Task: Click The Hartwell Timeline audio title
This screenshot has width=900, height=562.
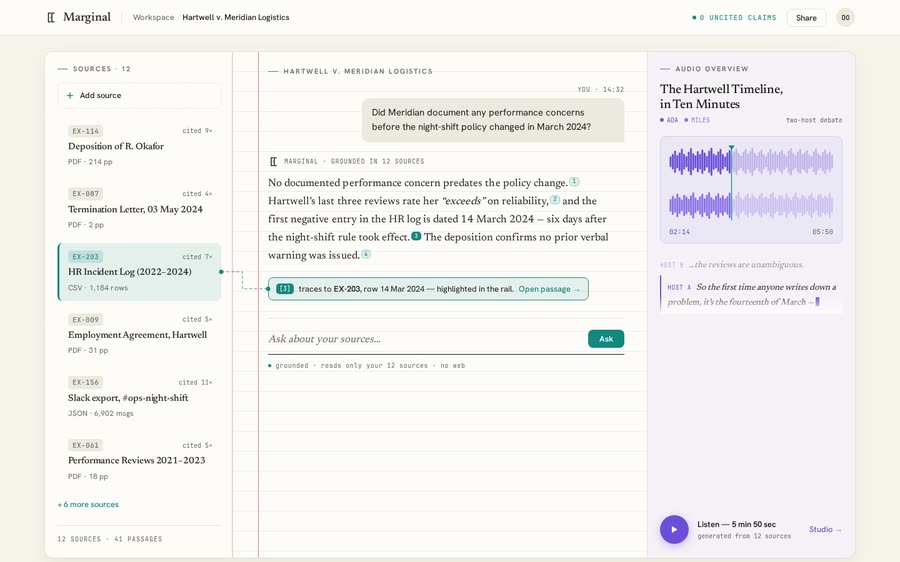Action: tap(721, 96)
